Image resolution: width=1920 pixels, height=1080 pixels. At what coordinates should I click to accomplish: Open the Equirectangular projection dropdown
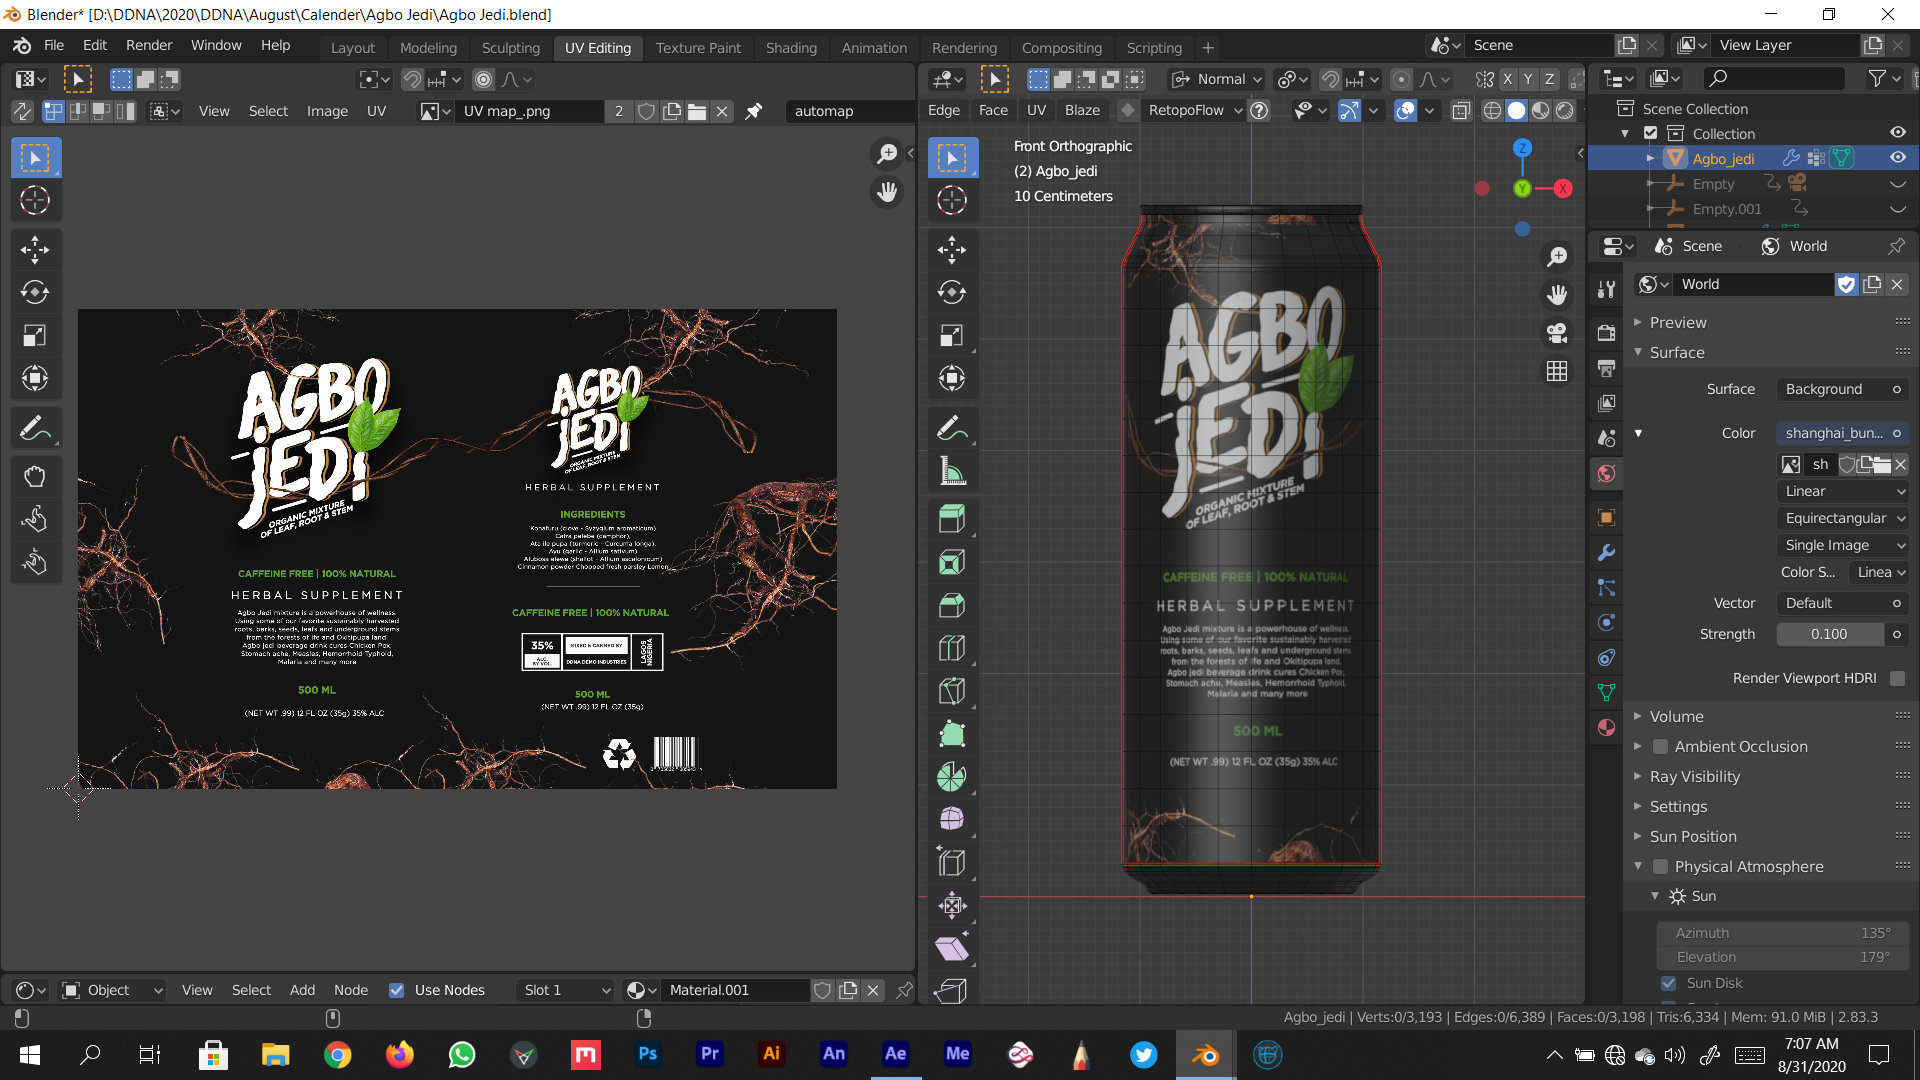tap(1843, 518)
